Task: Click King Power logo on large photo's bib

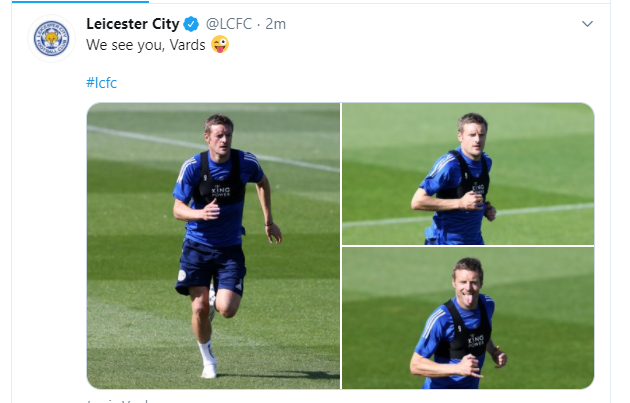Action: pyautogui.click(x=221, y=190)
